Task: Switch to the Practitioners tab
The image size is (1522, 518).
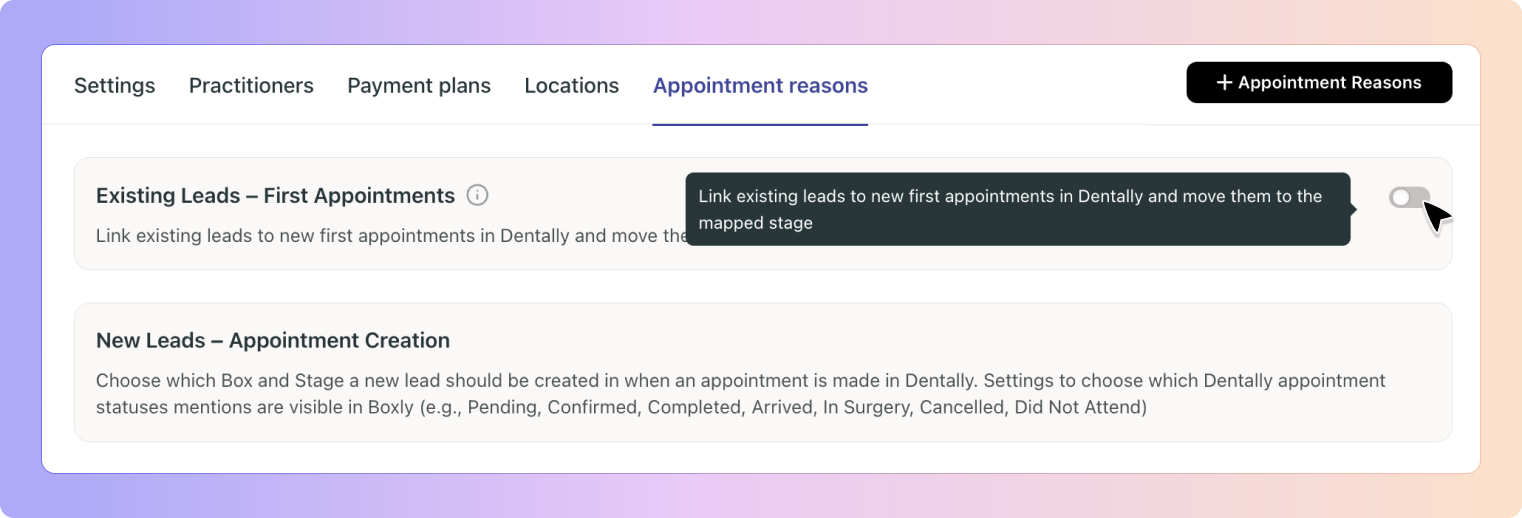Action: [251, 86]
